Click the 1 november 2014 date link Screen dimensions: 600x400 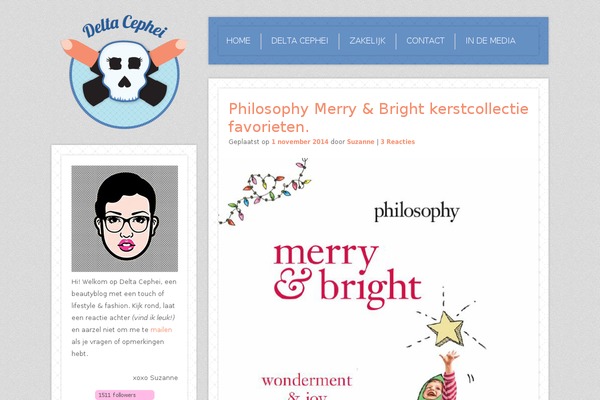[x=300, y=142]
